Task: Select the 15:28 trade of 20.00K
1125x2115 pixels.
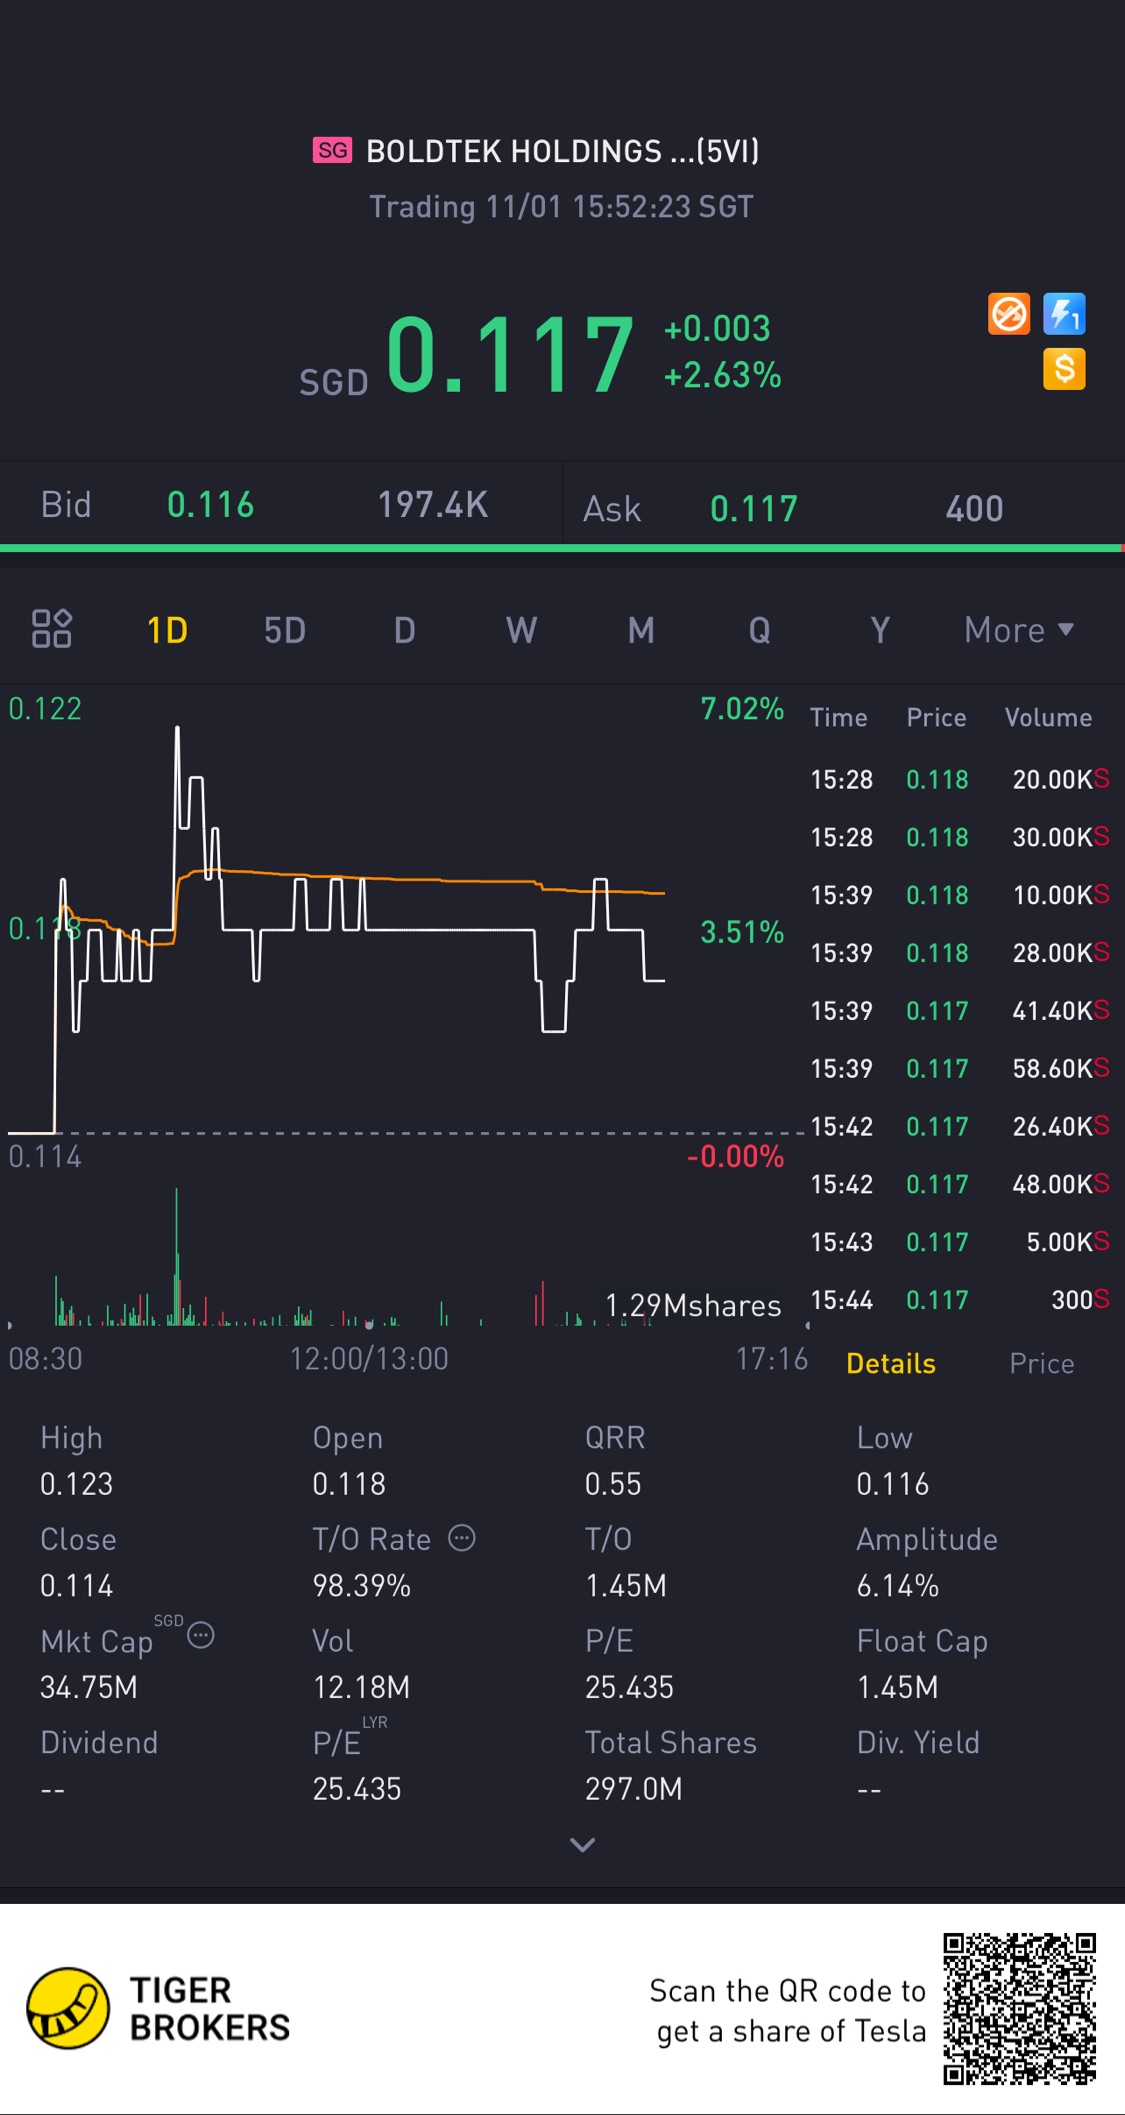Action: tap(960, 779)
